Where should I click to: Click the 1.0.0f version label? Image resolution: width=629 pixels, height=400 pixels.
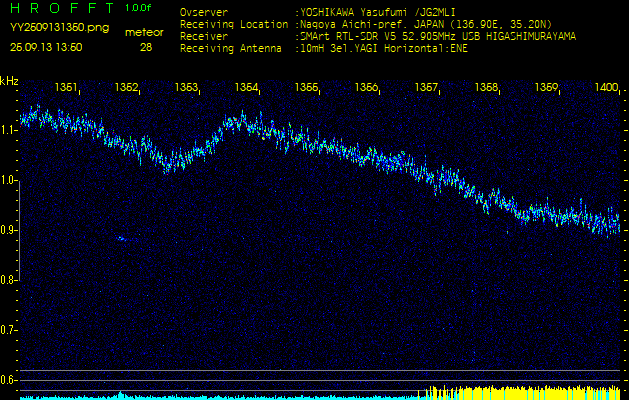[x=140, y=8]
